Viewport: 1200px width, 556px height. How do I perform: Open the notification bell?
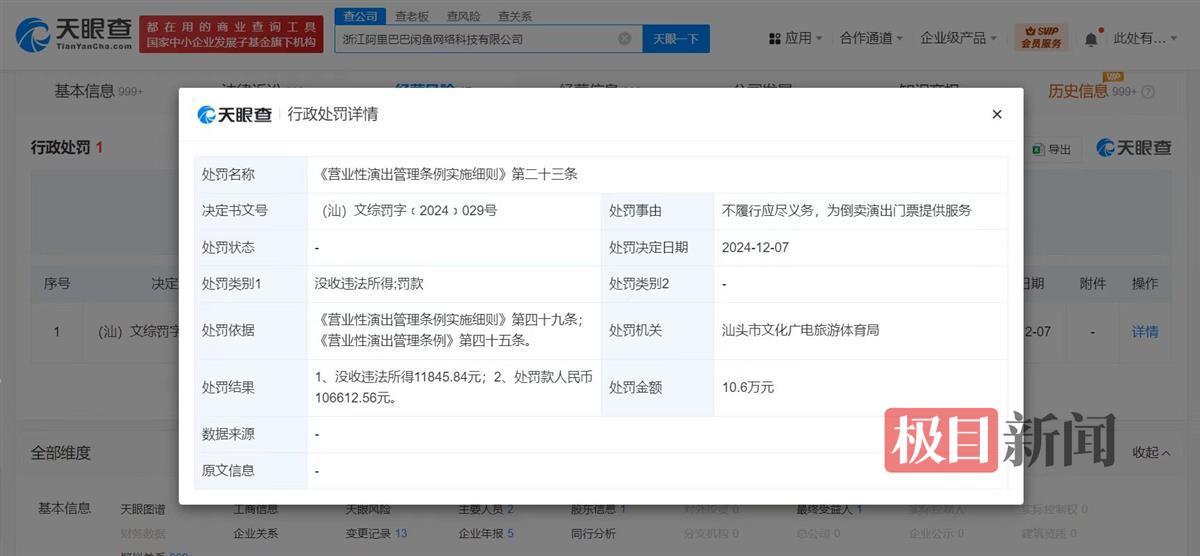click(1090, 37)
